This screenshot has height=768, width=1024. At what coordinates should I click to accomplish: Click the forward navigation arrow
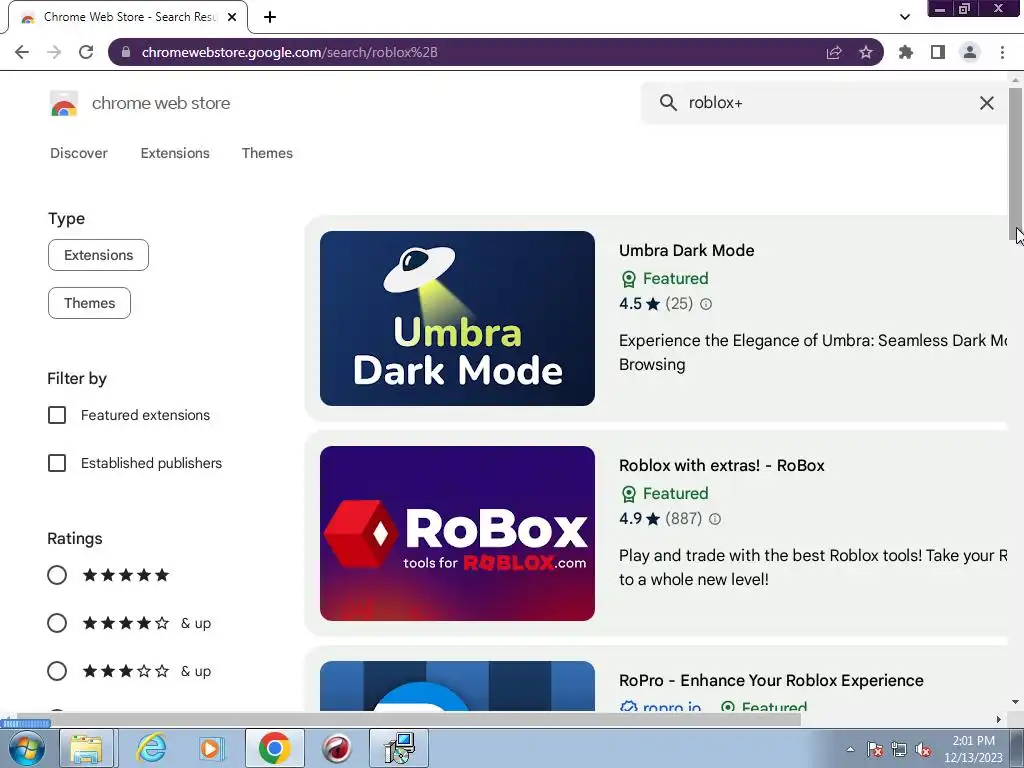point(54,52)
